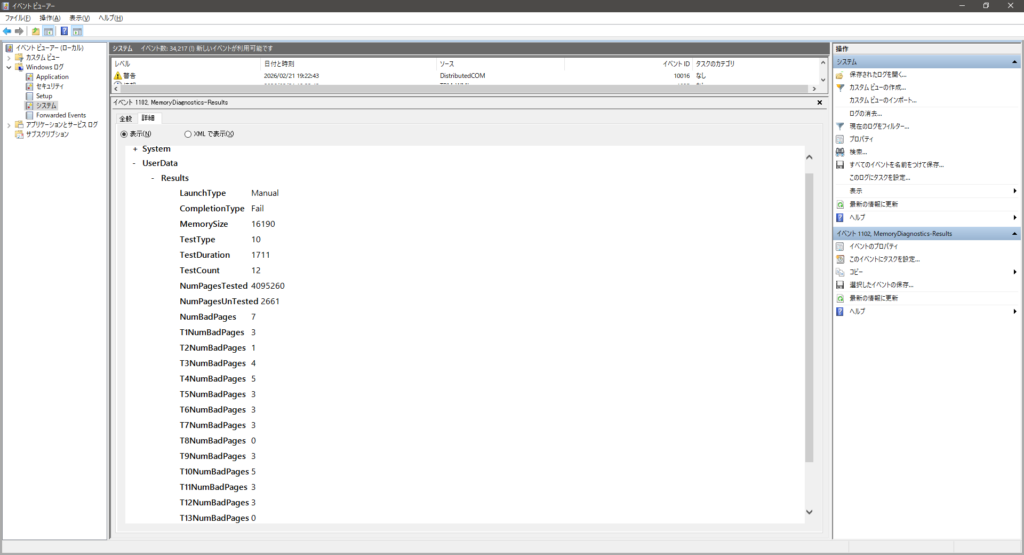This screenshot has height=555, width=1024.
Task: Open the 操作 menu in menu bar
Action: coord(49,18)
